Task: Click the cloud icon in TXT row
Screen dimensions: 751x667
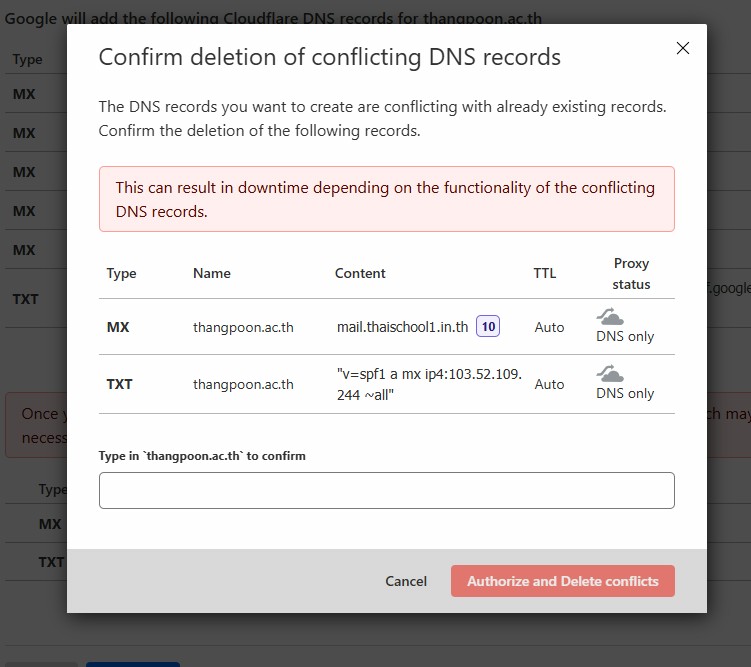Action: pyautogui.click(x=610, y=374)
